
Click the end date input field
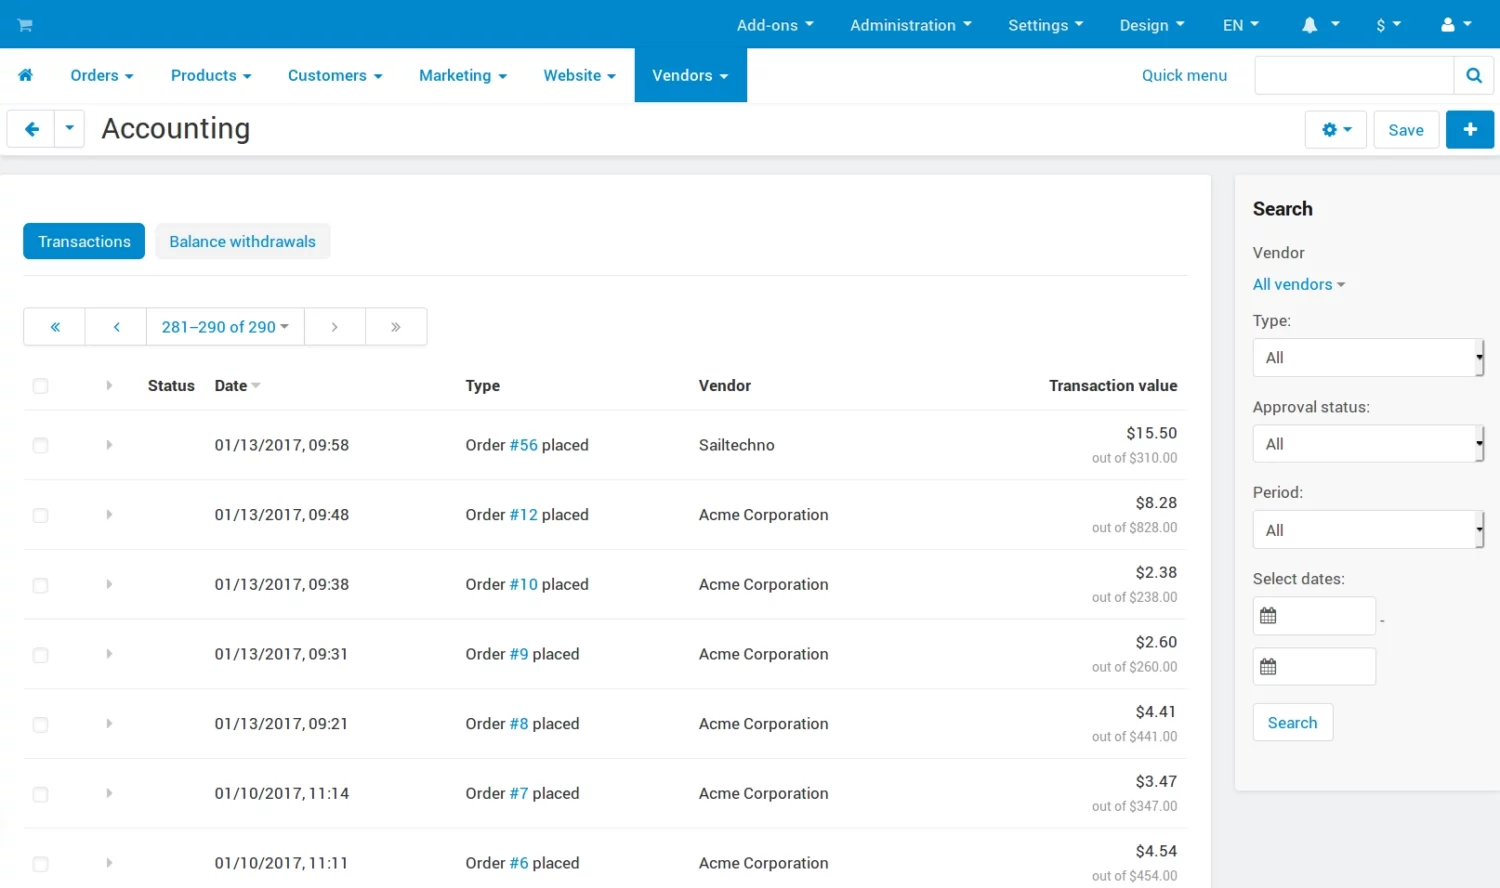tap(1314, 667)
